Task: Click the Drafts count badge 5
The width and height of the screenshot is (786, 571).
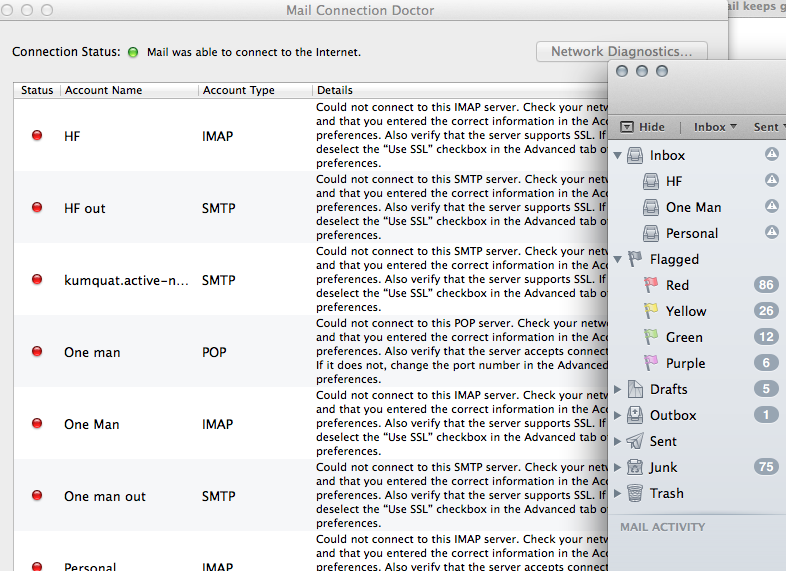Action: click(766, 389)
